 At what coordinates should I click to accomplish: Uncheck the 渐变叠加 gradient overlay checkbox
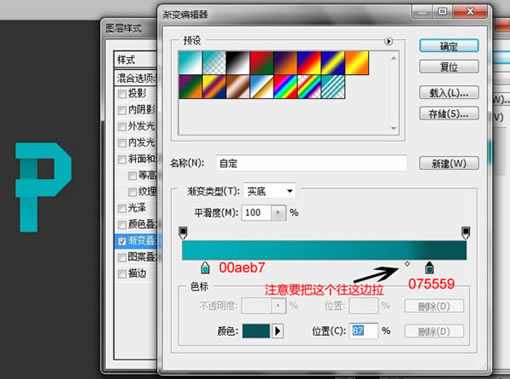pos(122,241)
